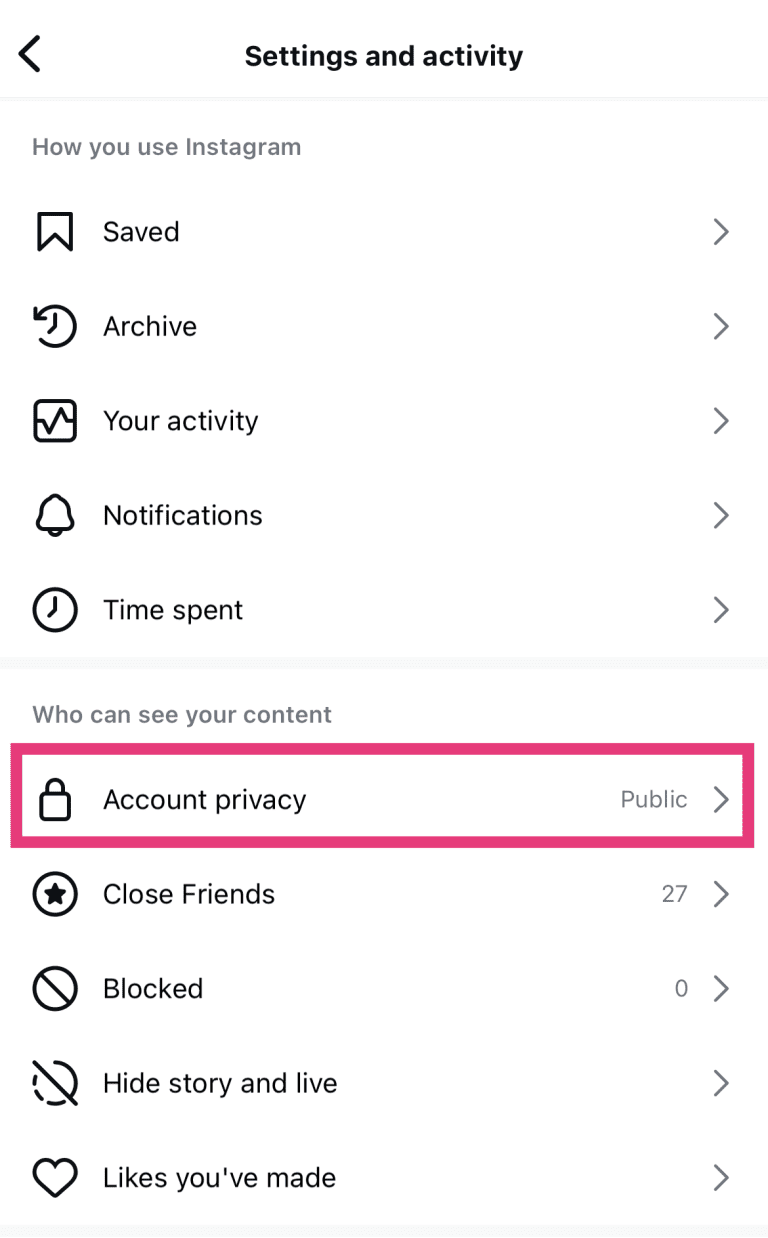Open the Notifications chevron
This screenshot has height=1238, width=768.
click(x=721, y=515)
